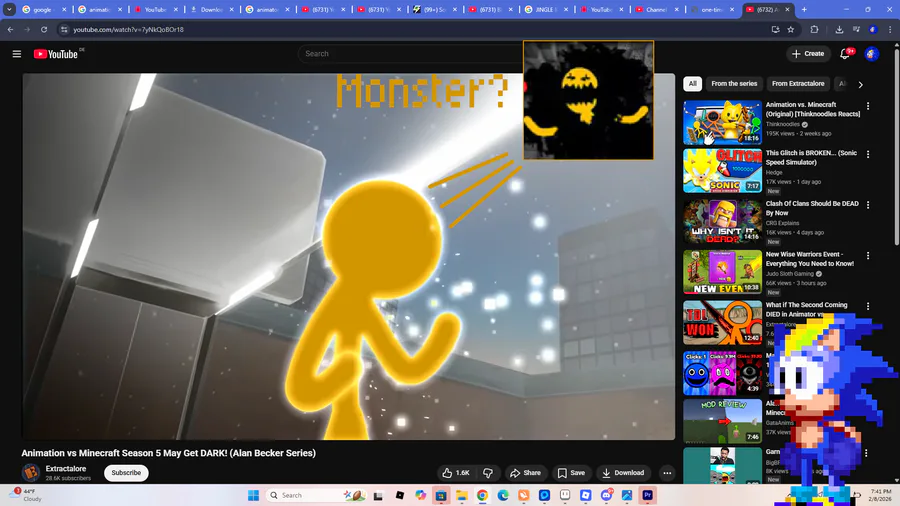This screenshot has width=900, height=506.
Task: Open Discord from taskbar
Action: coord(606,495)
